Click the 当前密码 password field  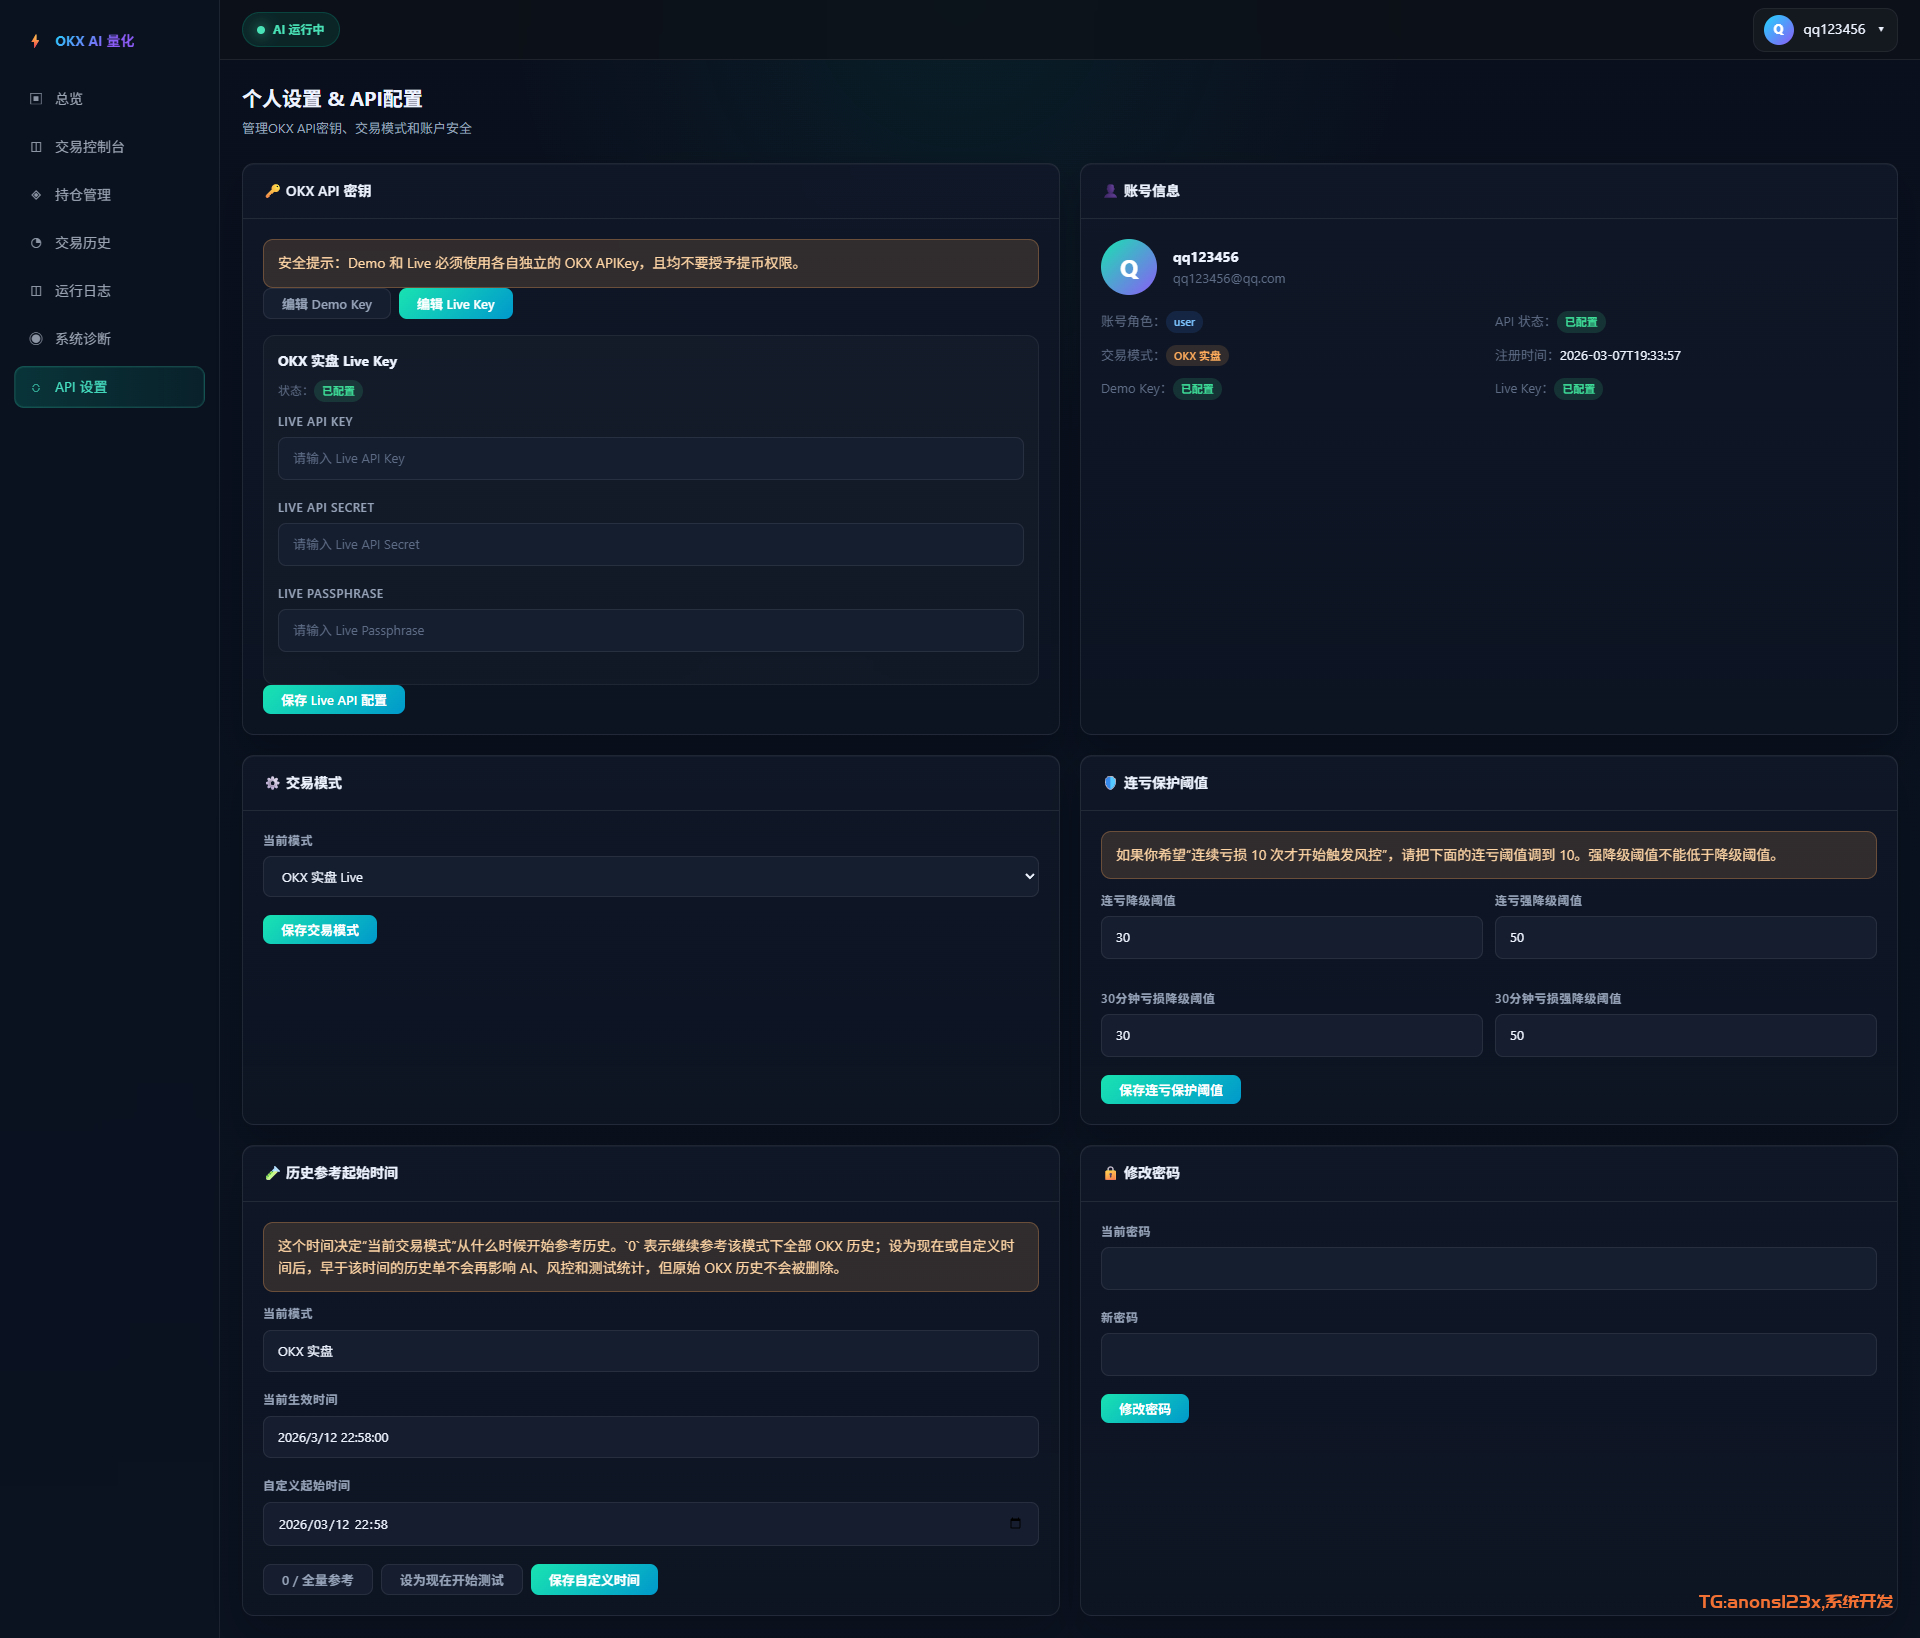[x=1487, y=1268]
